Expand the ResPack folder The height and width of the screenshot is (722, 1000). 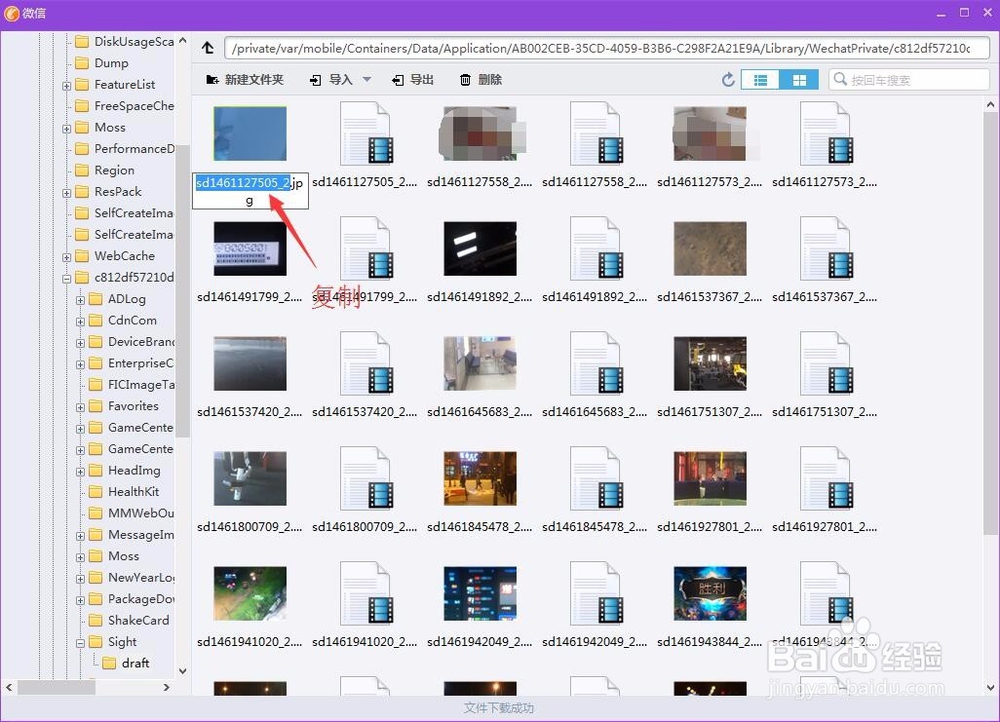pos(66,193)
